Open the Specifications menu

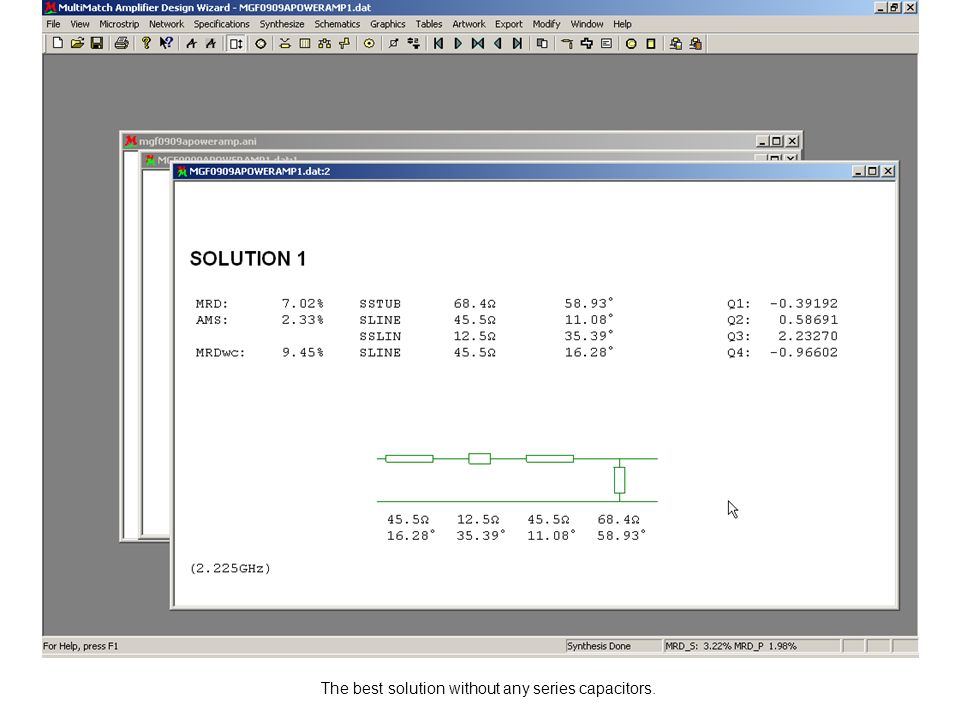click(x=222, y=24)
